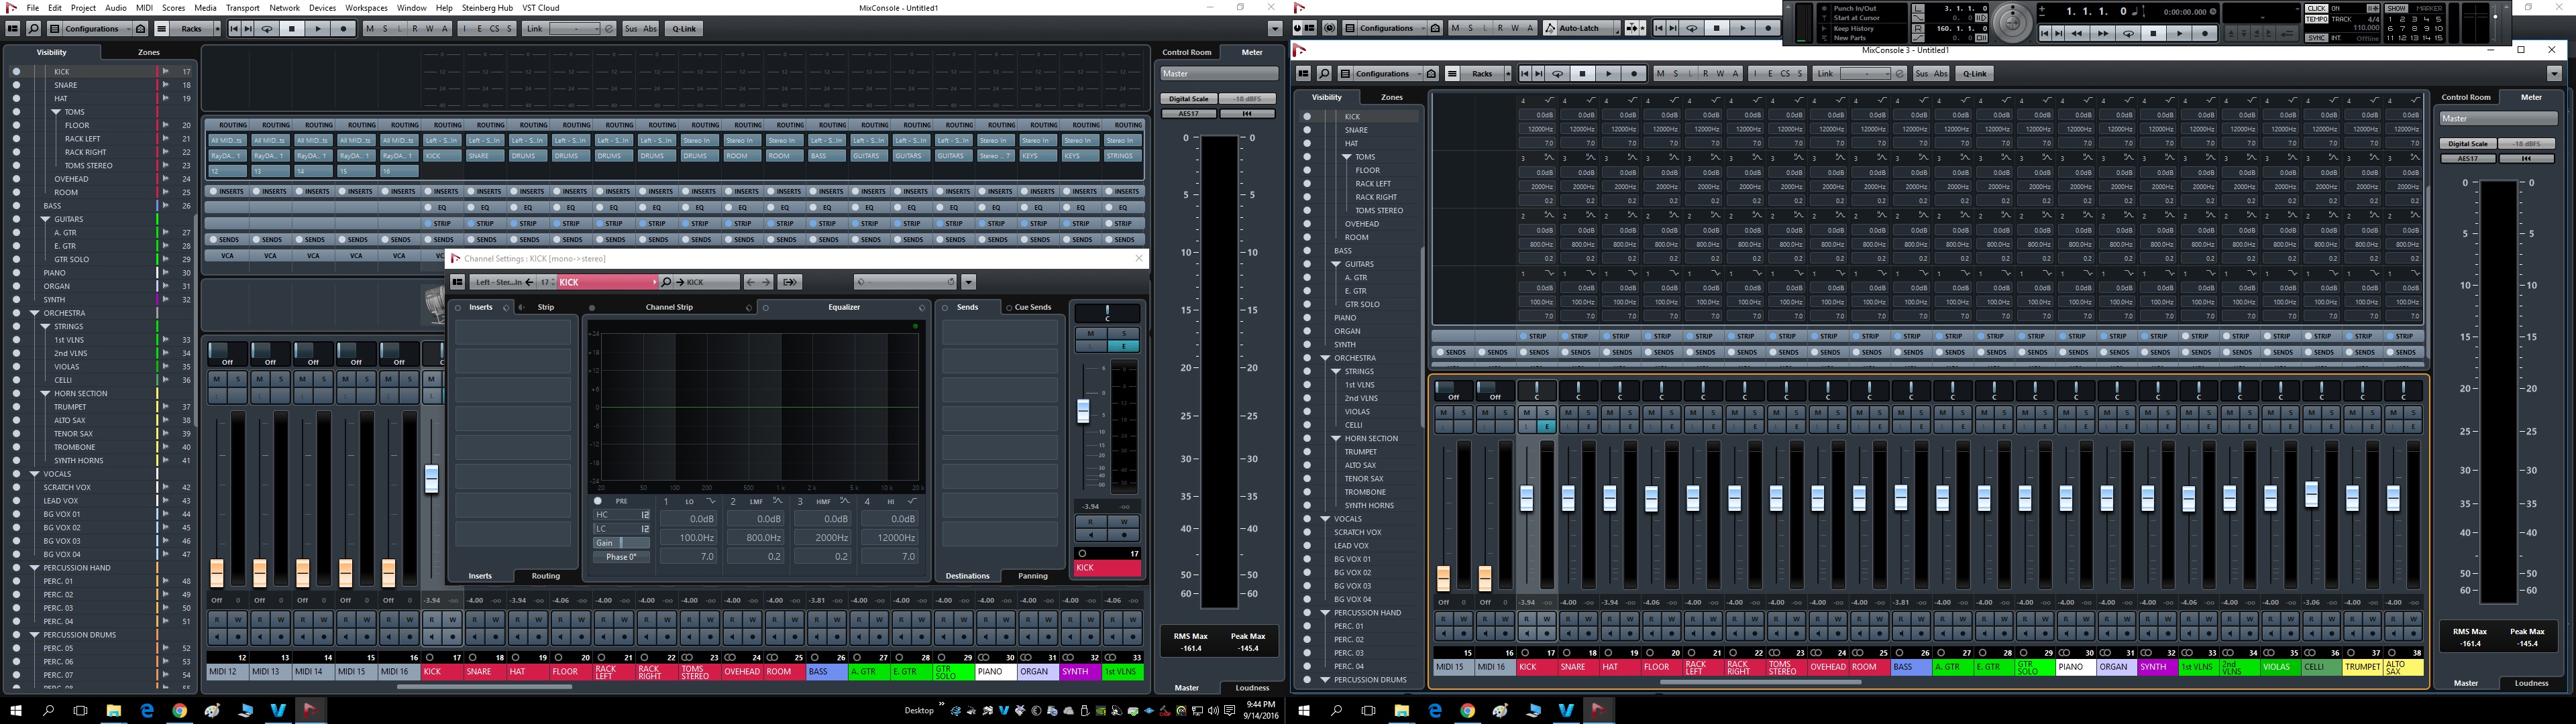2576x724 pixels.
Task: Click the Record button in left MixConsole
Action: click(x=344, y=29)
